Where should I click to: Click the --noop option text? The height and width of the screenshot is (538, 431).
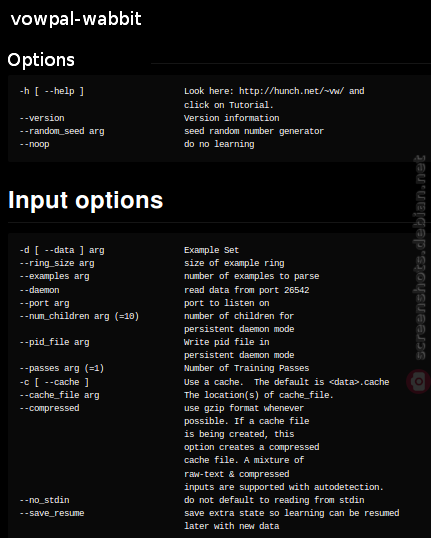pos(34,144)
